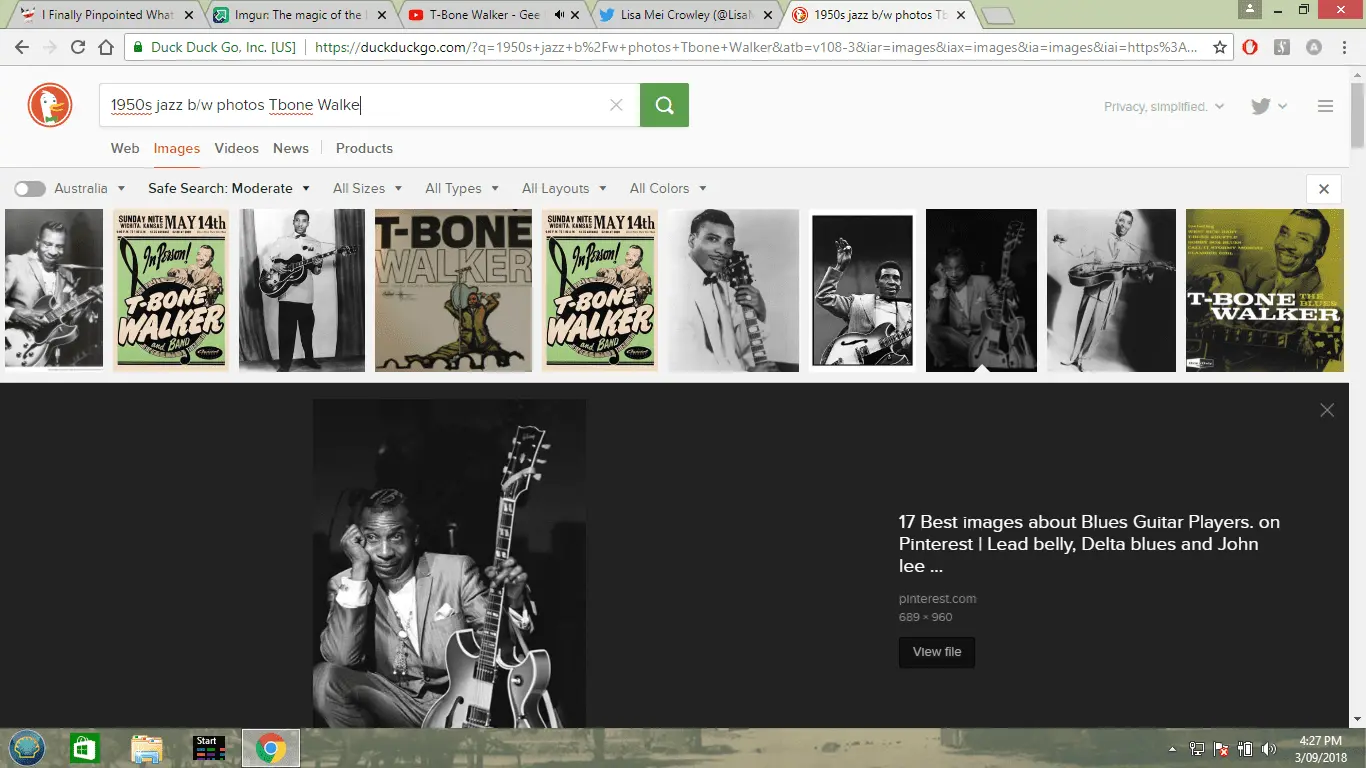Click the green search magnifier button
This screenshot has height=768, width=1366.
pos(664,105)
